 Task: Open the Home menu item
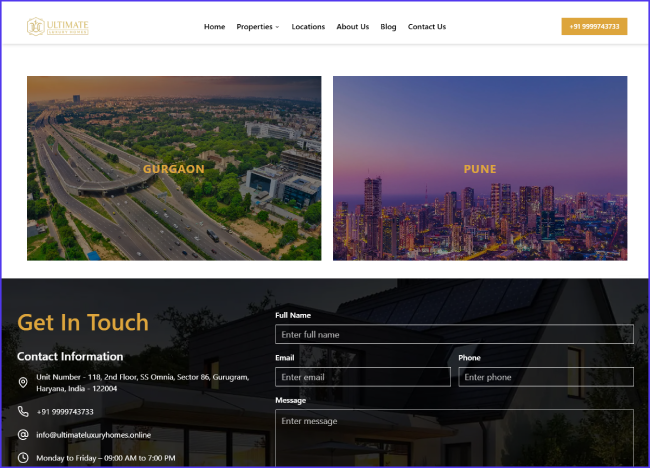coord(214,27)
